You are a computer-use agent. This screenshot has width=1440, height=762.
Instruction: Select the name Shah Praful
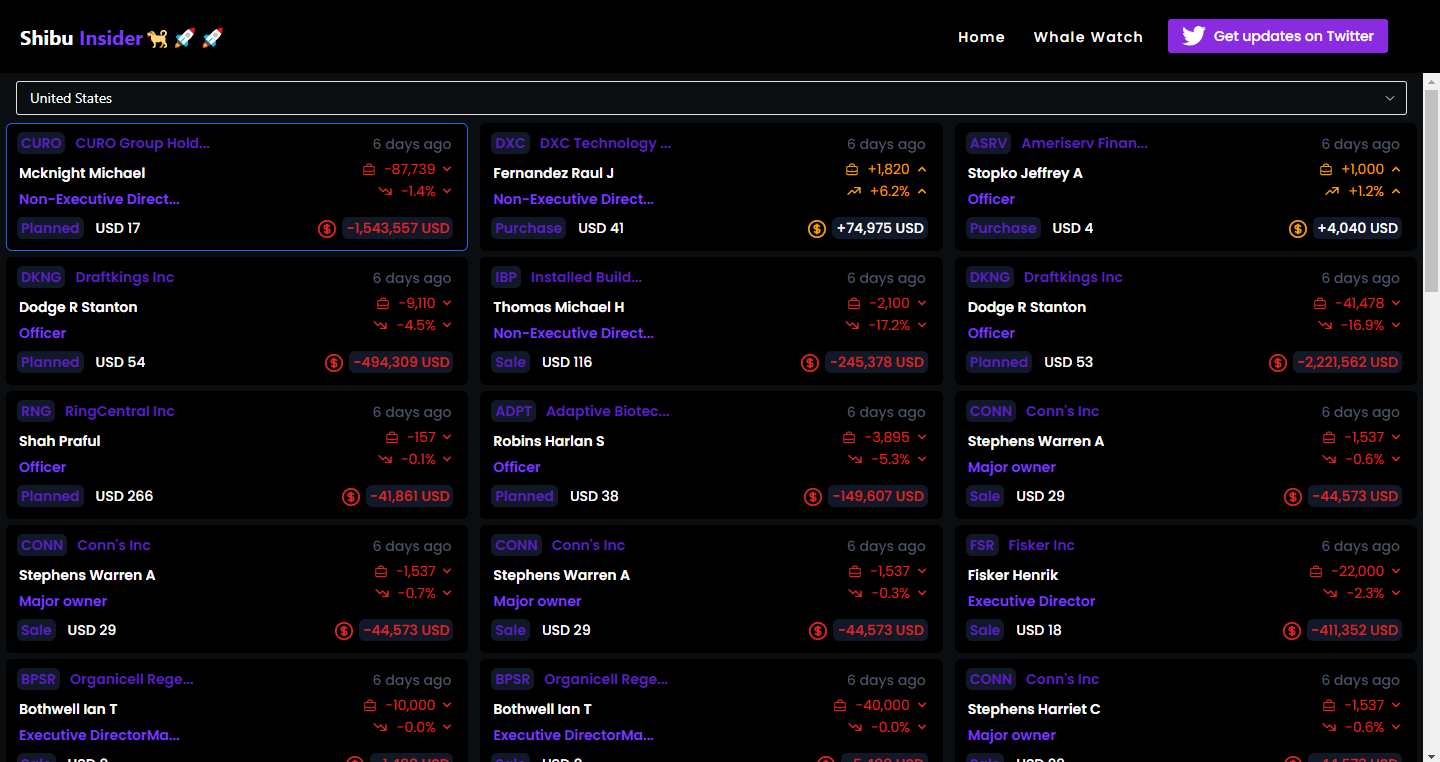pos(60,441)
